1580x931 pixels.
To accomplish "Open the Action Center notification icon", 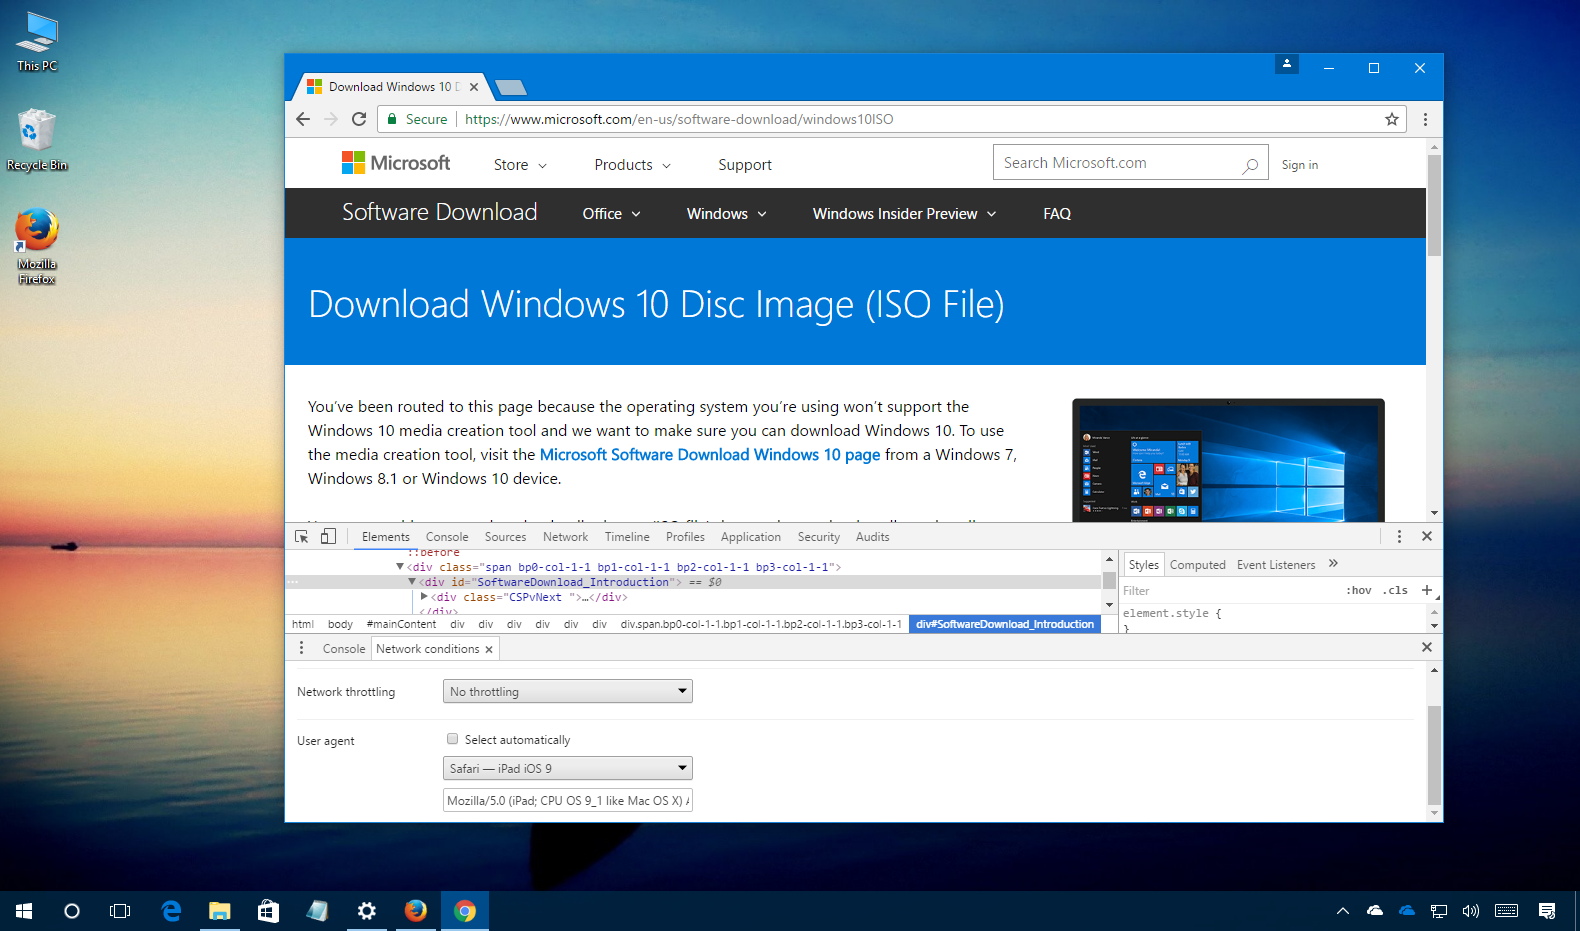I will [x=1547, y=911].
